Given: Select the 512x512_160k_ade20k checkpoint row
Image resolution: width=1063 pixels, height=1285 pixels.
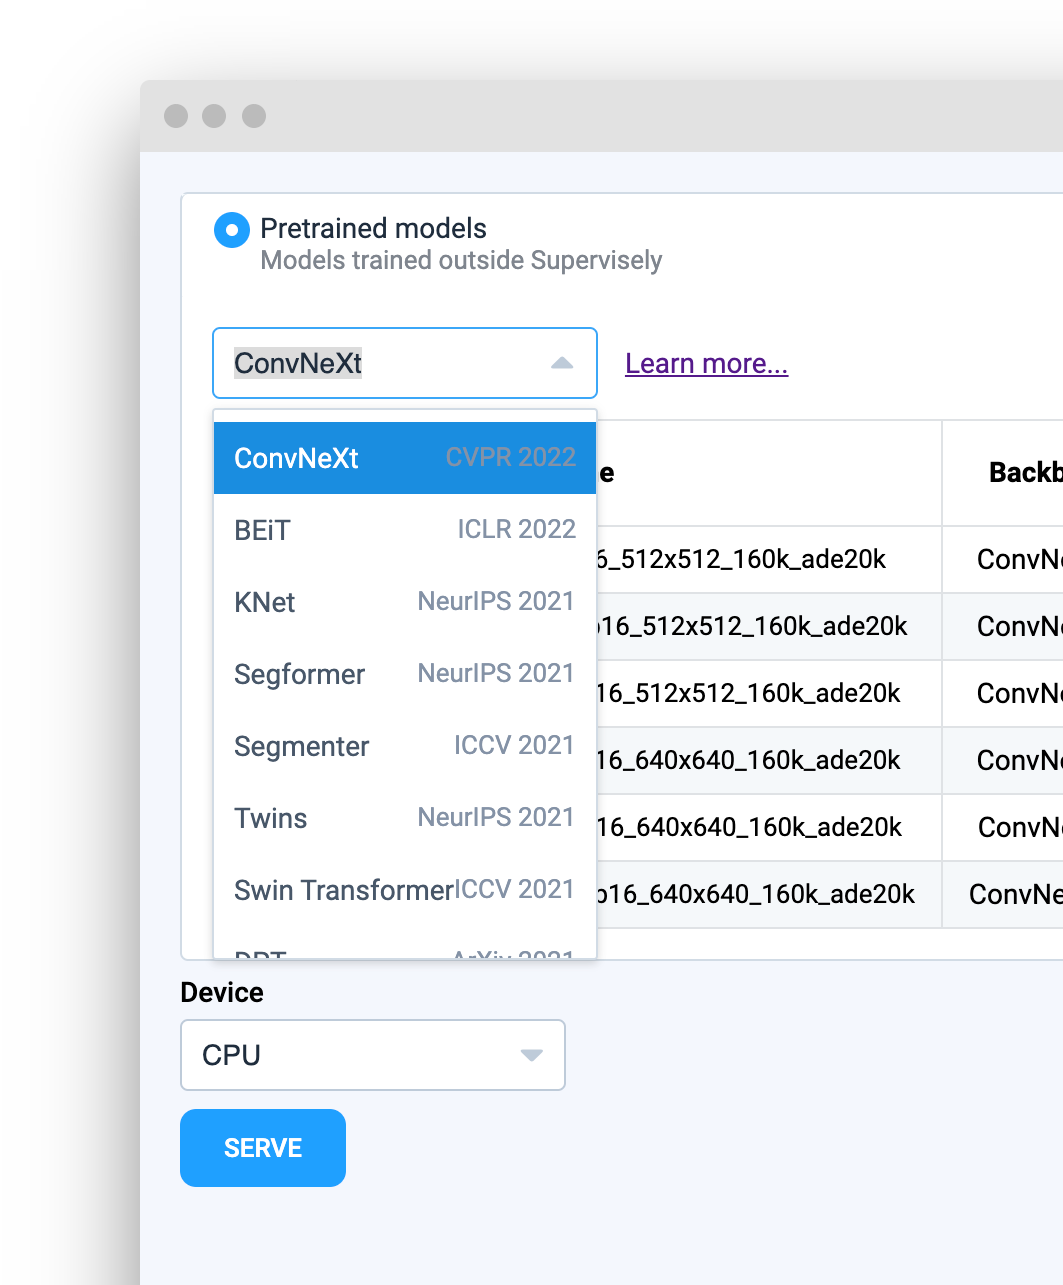Looking at the screenshot, I should 780,560.
